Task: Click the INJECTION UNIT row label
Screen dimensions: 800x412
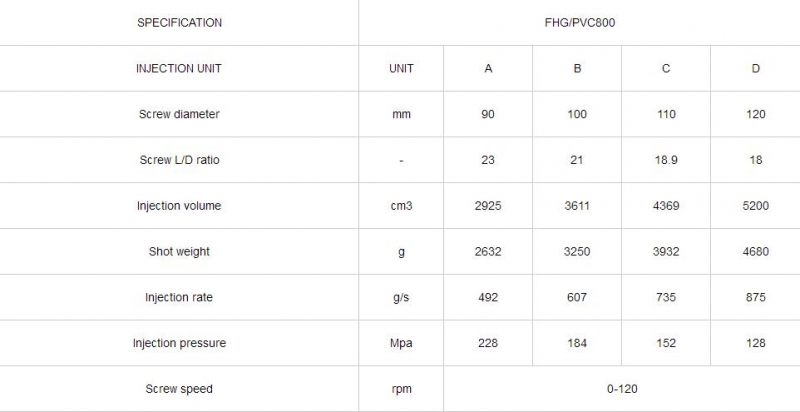Action: coord(179,68)
